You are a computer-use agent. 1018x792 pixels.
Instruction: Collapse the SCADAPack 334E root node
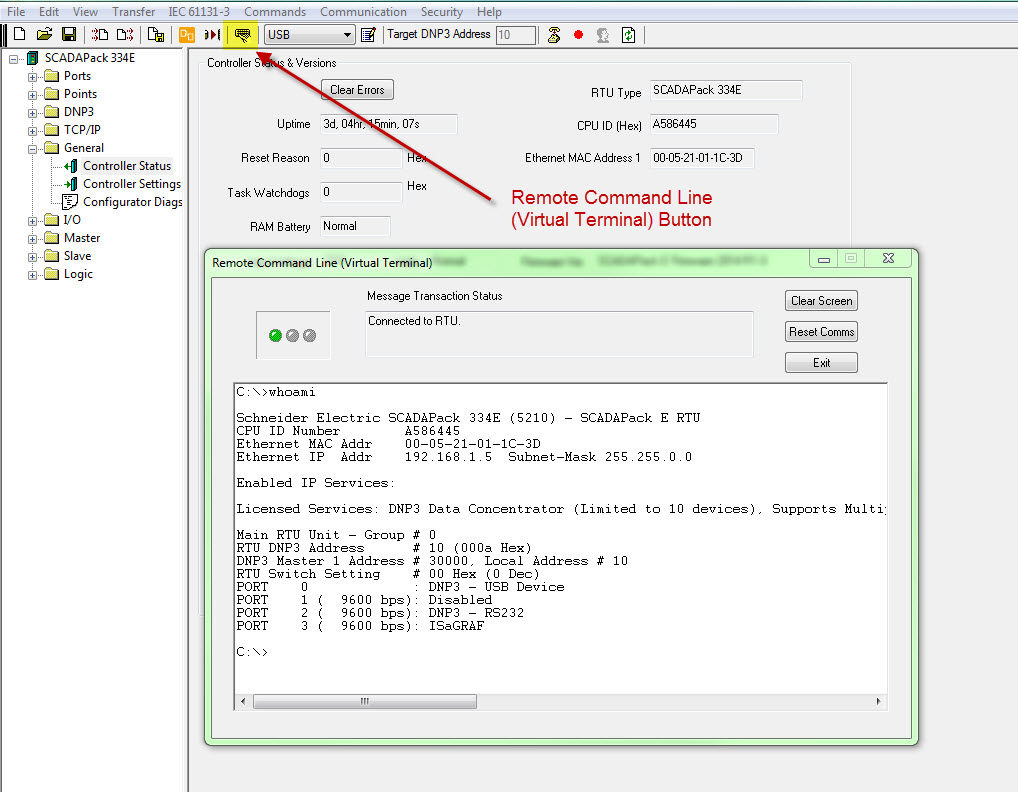click(13, 58)
